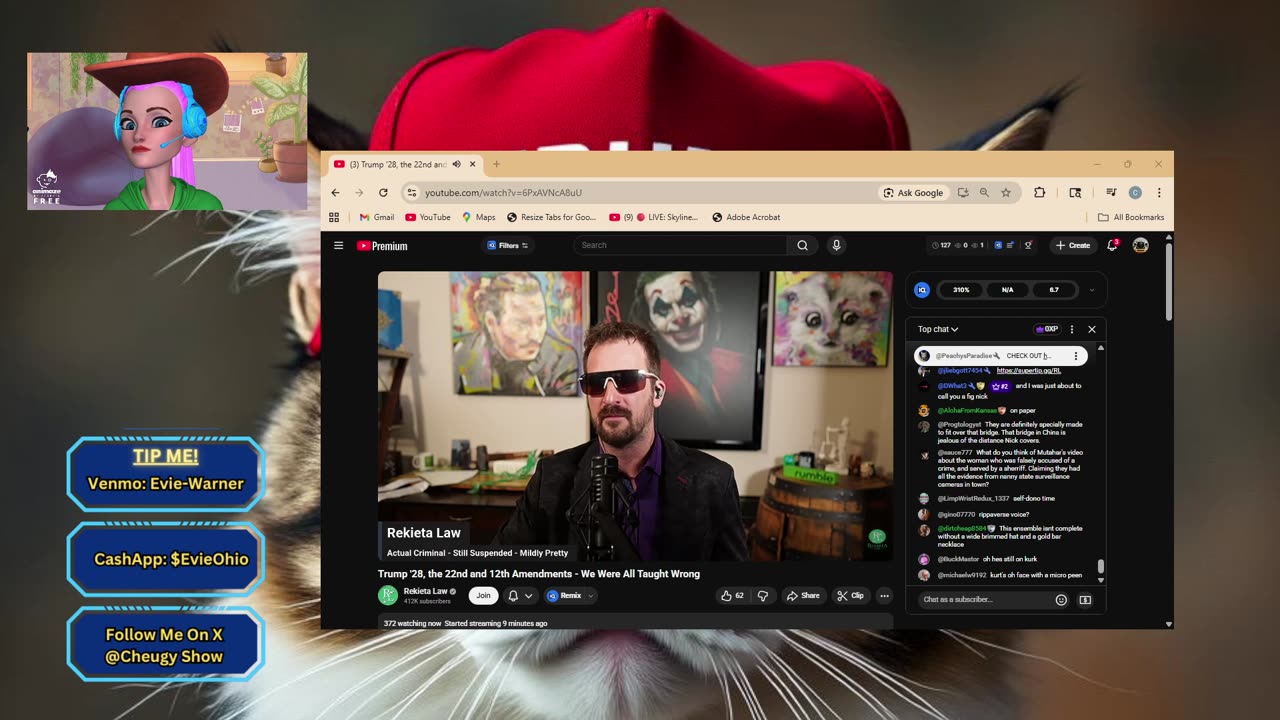
Task: Open Chrome three-dot menu
Action: coord(1159,193)
